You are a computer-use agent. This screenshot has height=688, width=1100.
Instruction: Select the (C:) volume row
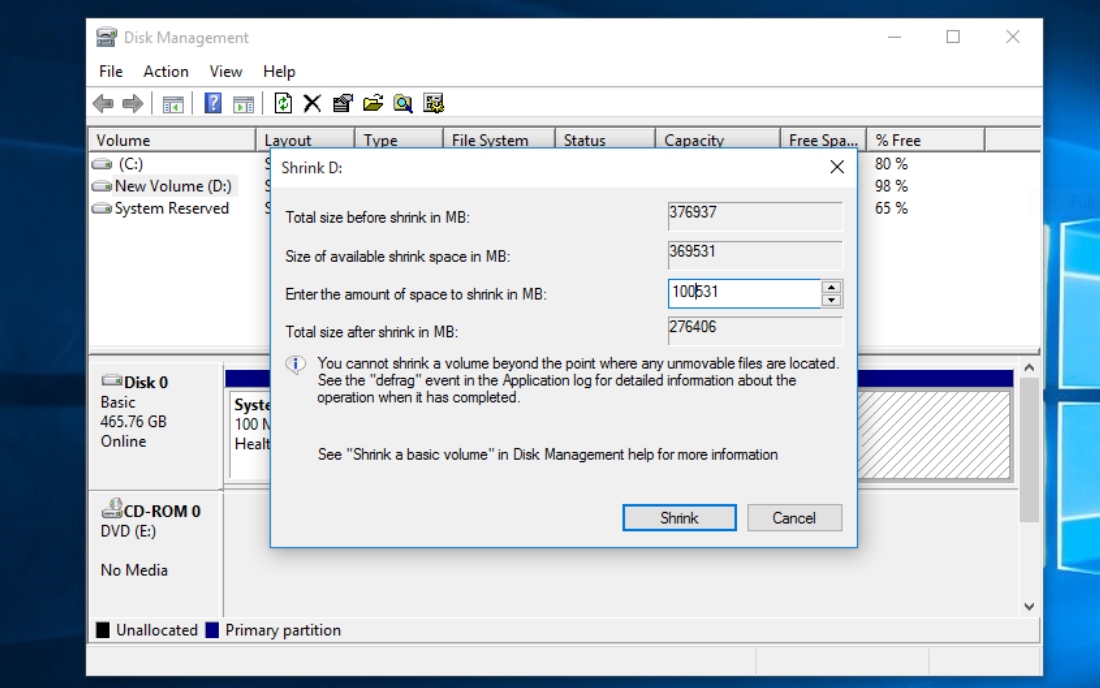pos(130,163)
